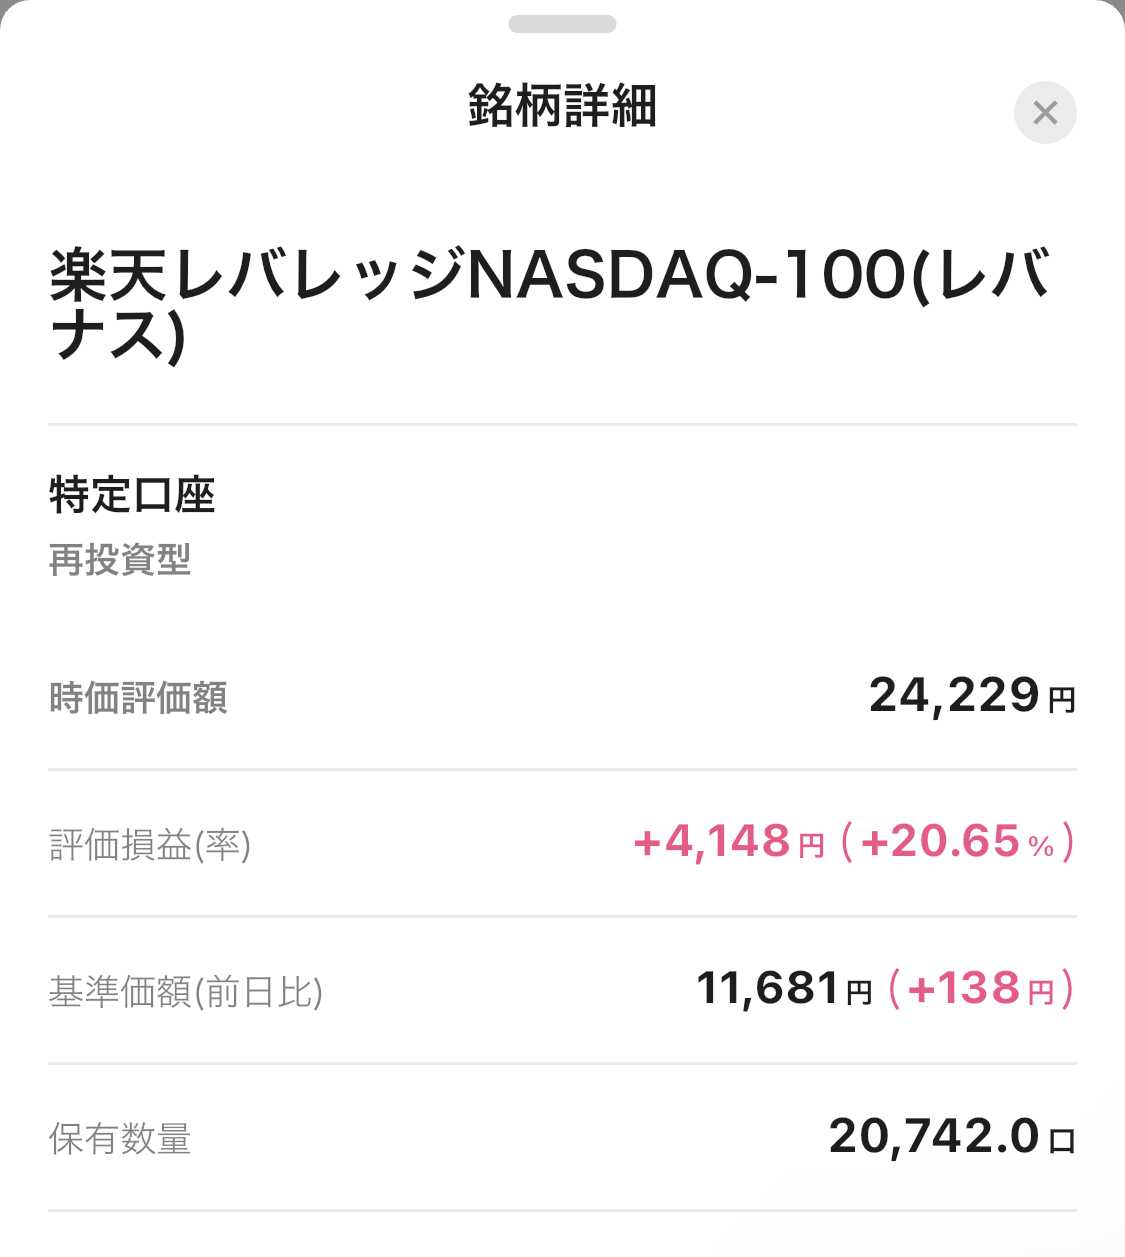Tap the 特定口座 account type label
The image size is (1125, 1257).
pos(132,495)
